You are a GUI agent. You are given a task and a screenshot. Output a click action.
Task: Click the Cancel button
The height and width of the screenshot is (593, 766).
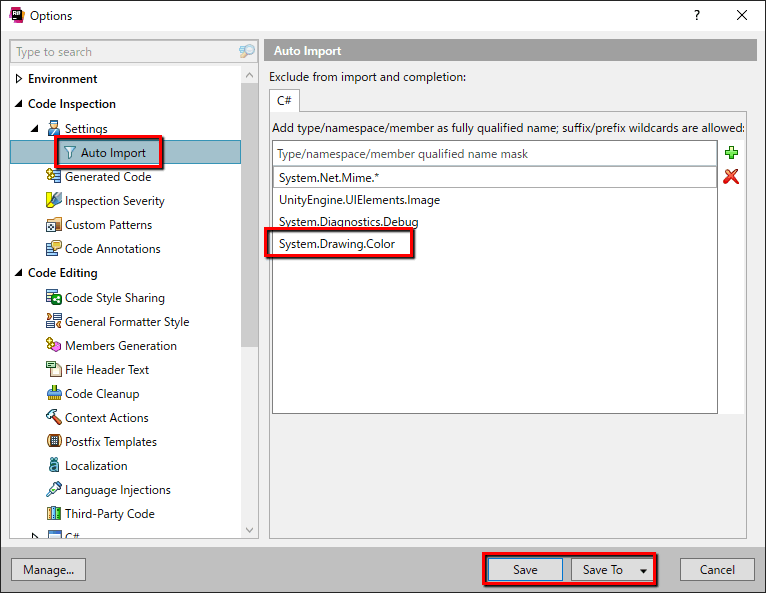[x=717, y=570]
